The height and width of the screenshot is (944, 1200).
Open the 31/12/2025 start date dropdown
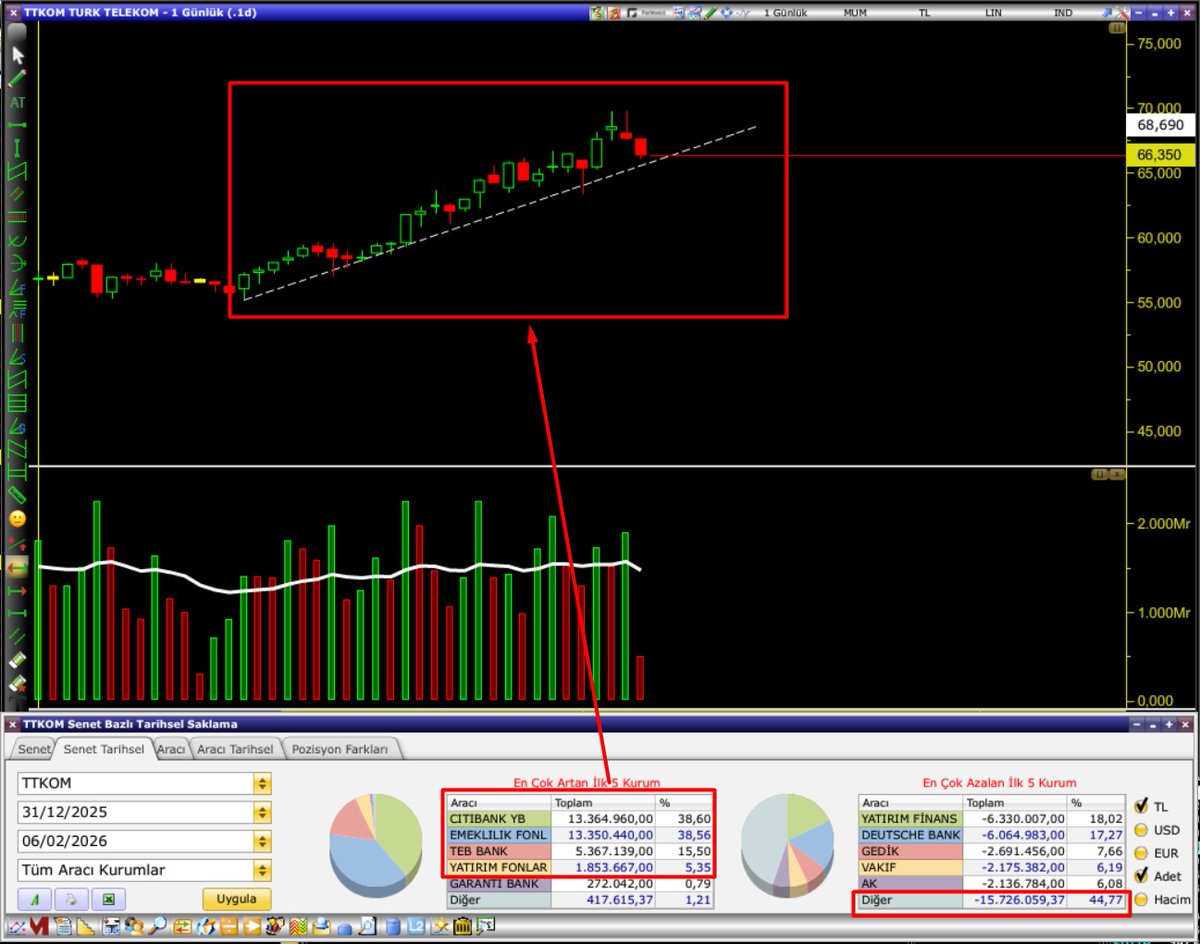[x=263, y=813]
